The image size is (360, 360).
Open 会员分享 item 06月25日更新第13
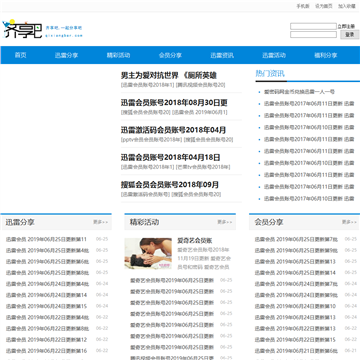click(x=295, y=262)
